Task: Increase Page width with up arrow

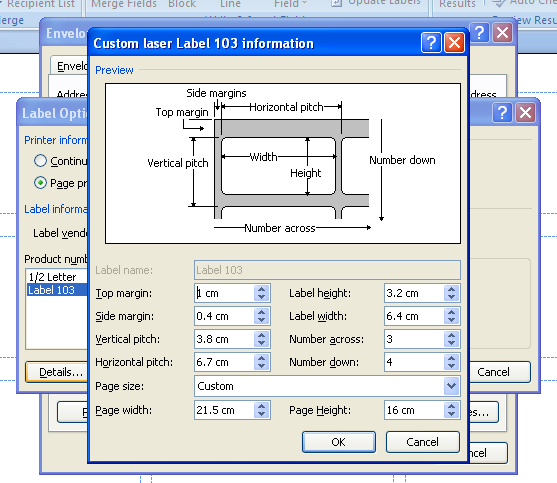Action: [261, 406]
